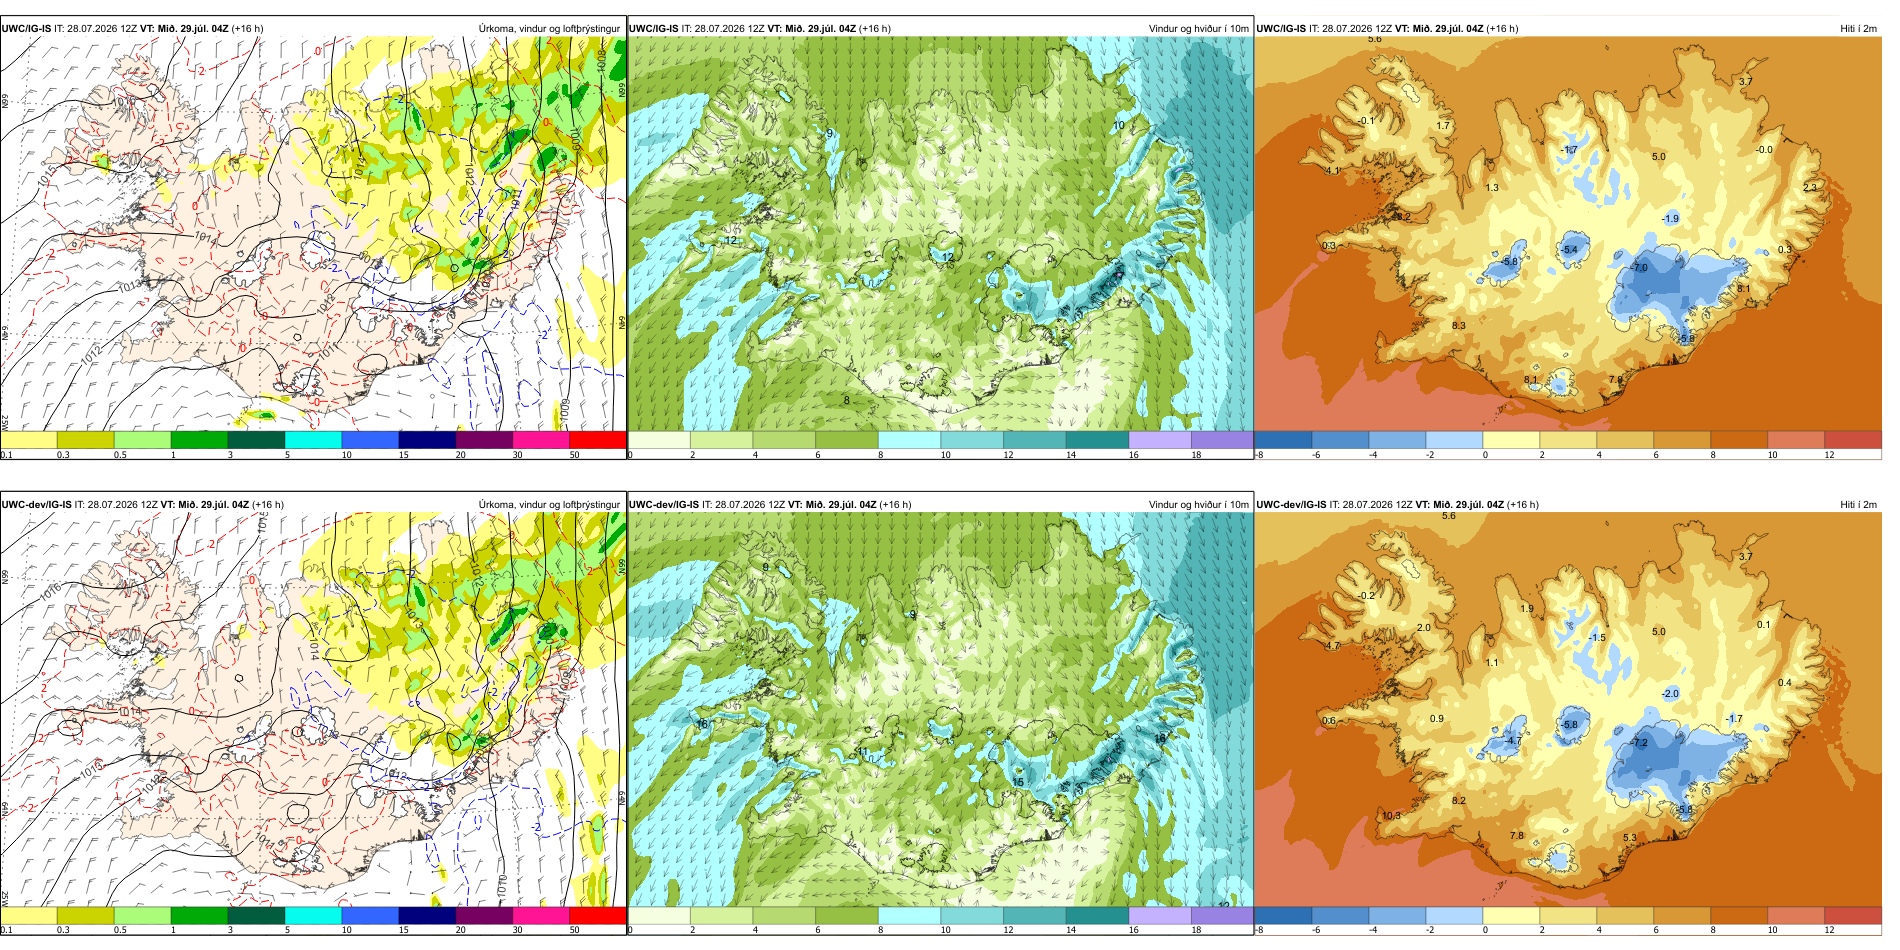Click the 0.9 temperature value
The width and height of the screenshot is (1900, 950).
tap(1437, 719)
